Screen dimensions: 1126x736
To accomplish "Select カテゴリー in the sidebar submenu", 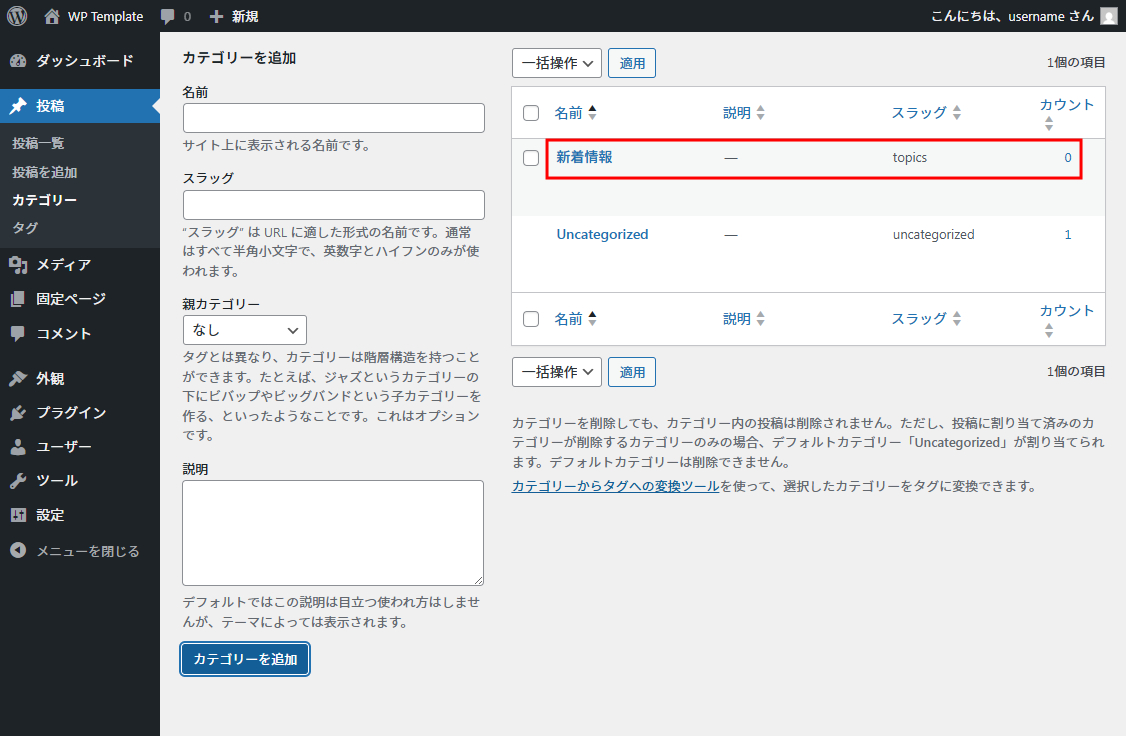I will 45,200.
